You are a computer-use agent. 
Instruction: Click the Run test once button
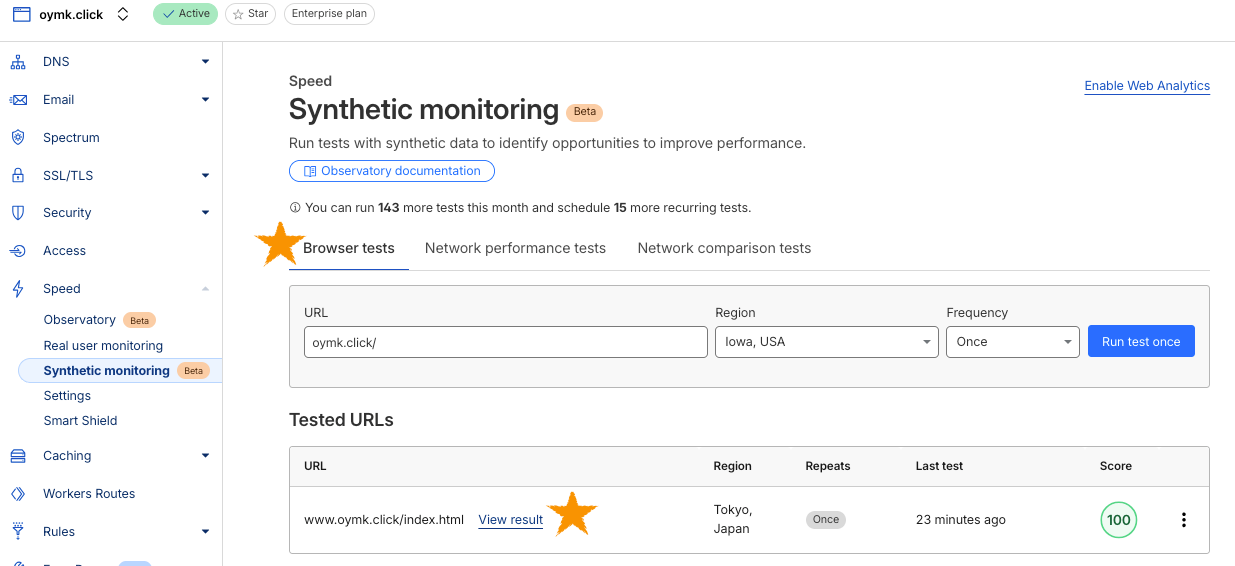coord(1141,342)
